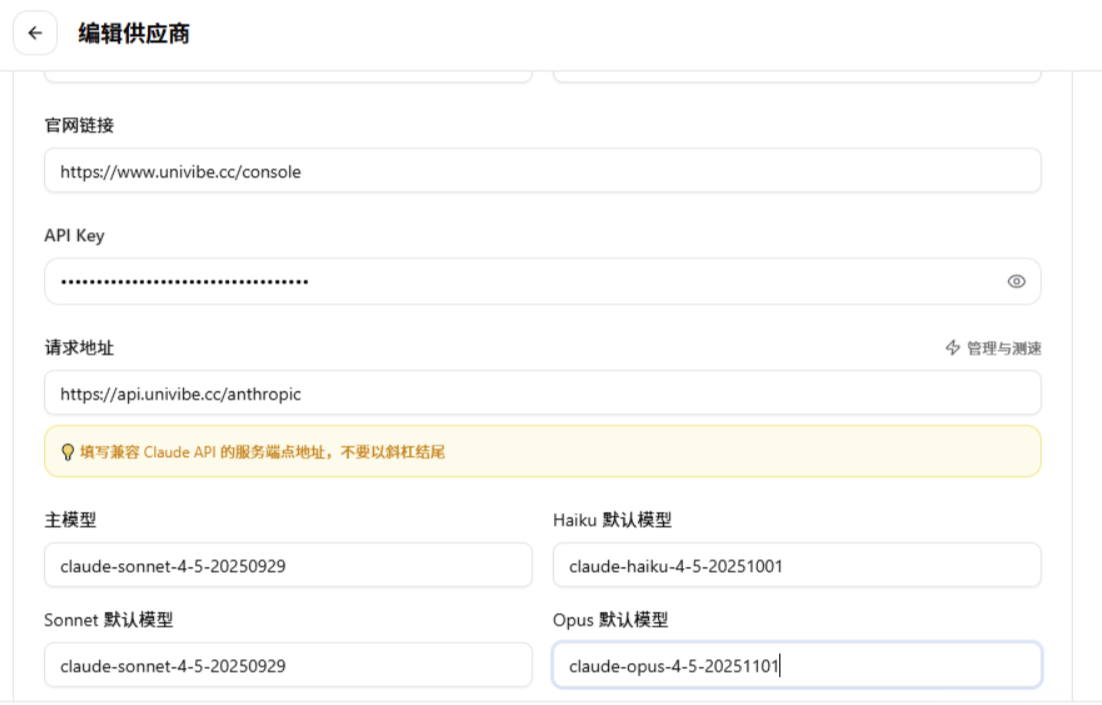Screen dimensions: 1102x705
Task: Click the API Key label
Action: (x=74, y=235)
